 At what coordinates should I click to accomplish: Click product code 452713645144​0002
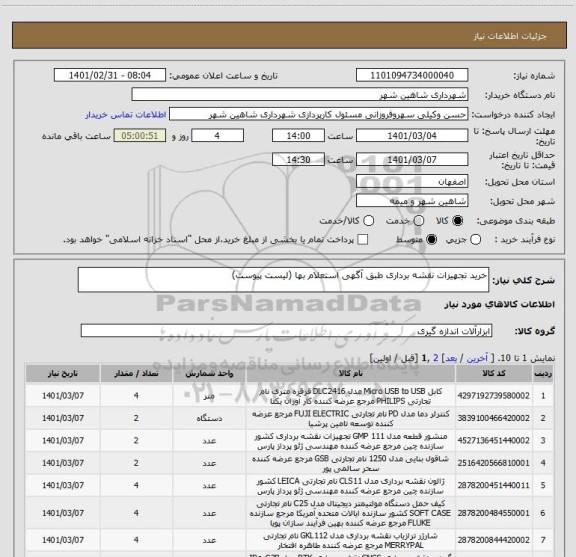494,441
